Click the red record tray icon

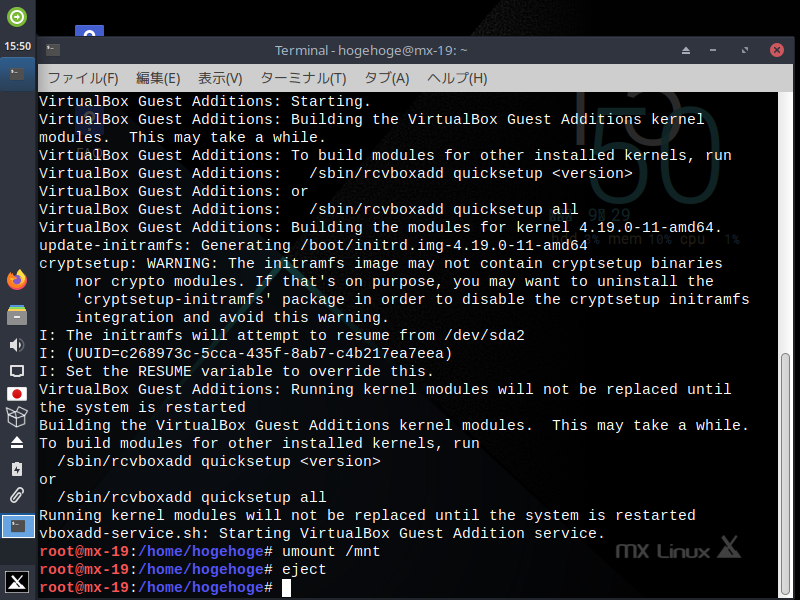pos(17,394)
